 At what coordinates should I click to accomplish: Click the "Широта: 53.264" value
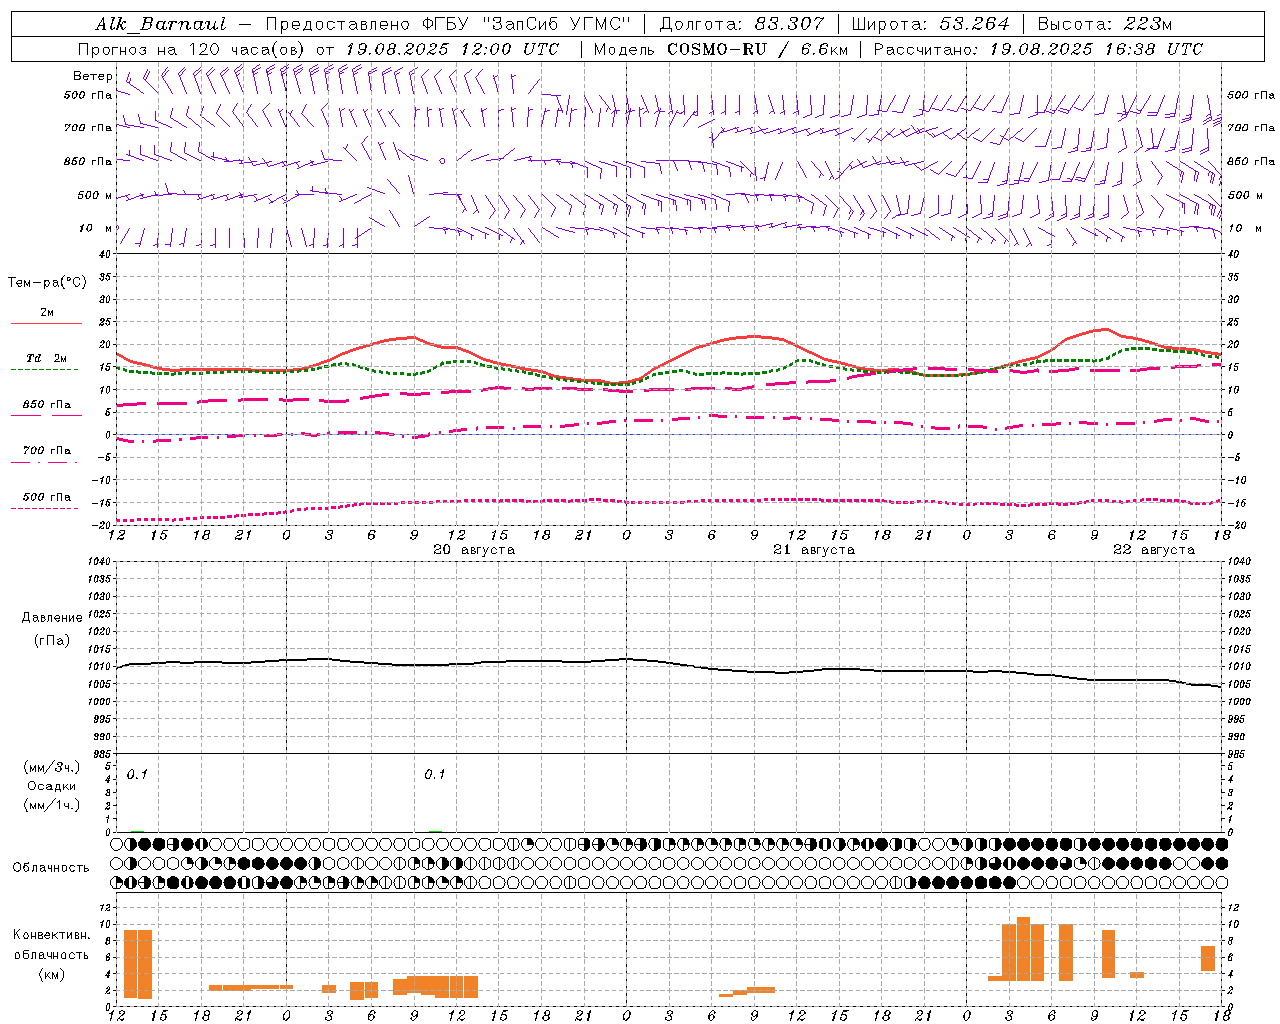click(931, 24)
